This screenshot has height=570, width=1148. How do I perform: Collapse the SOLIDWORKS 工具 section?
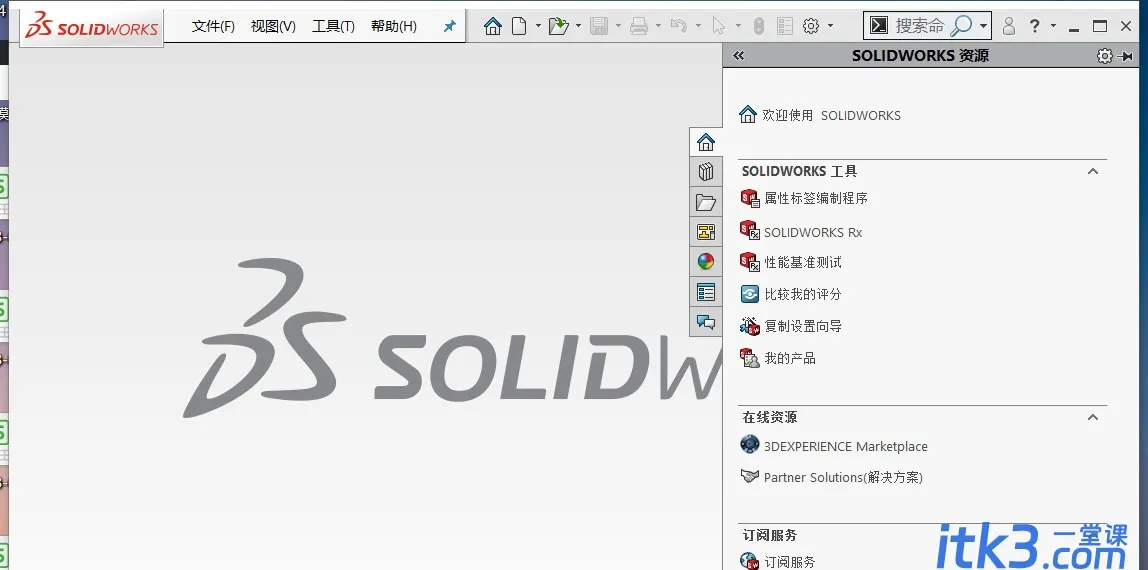point(1093,171)
